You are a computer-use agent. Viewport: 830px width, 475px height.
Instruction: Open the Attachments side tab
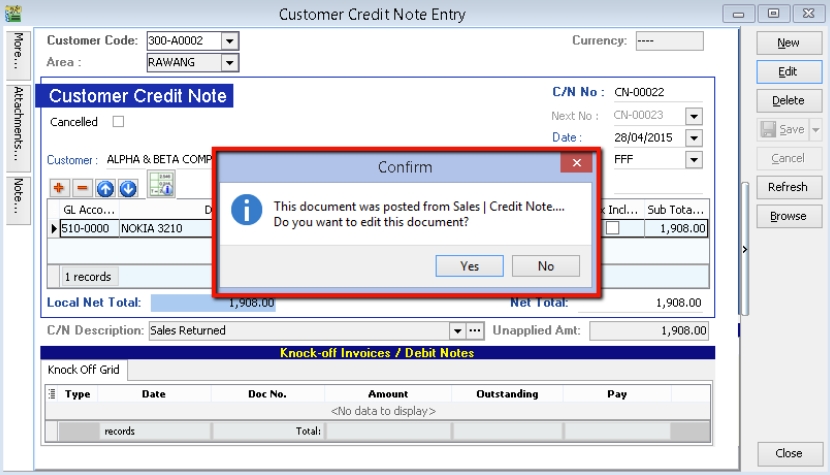tap(18, 125)
